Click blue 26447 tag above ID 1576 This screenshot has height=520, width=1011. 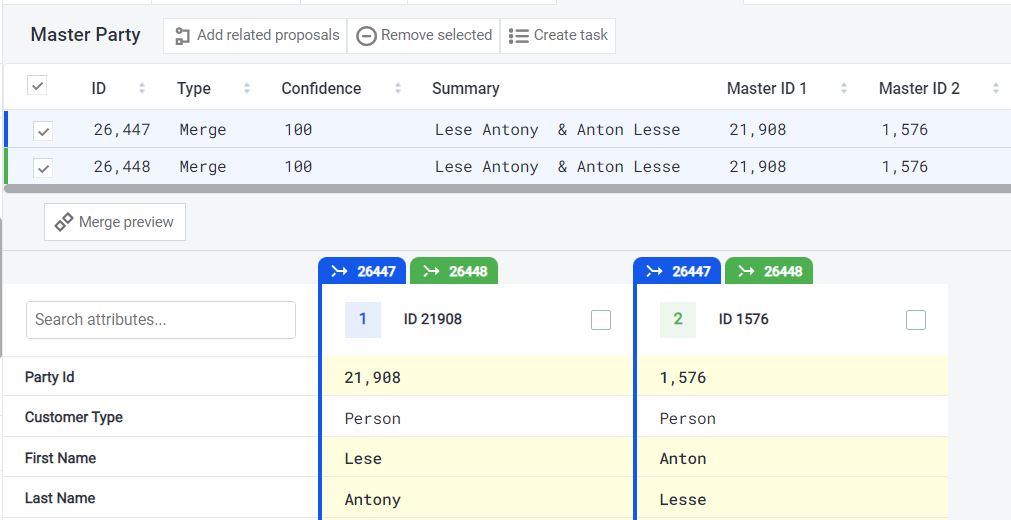[678, 271]
